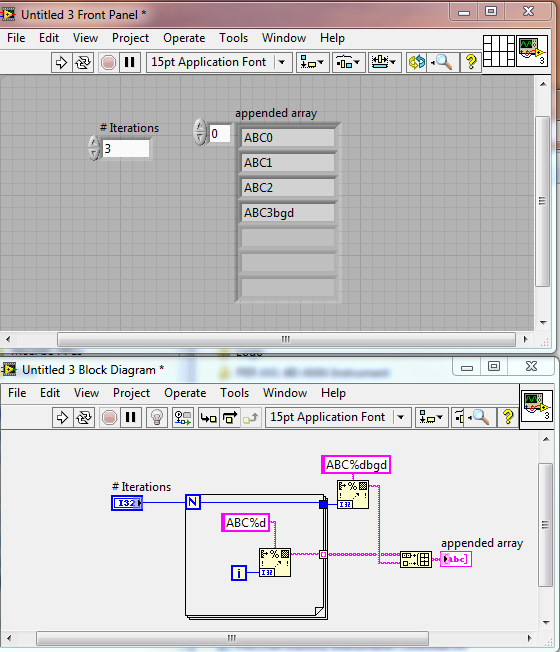Click the Step Into button on Block Diagram
The width and height of the screenshot is (560, 652).
pyautogui.click(x=209, y=417)
